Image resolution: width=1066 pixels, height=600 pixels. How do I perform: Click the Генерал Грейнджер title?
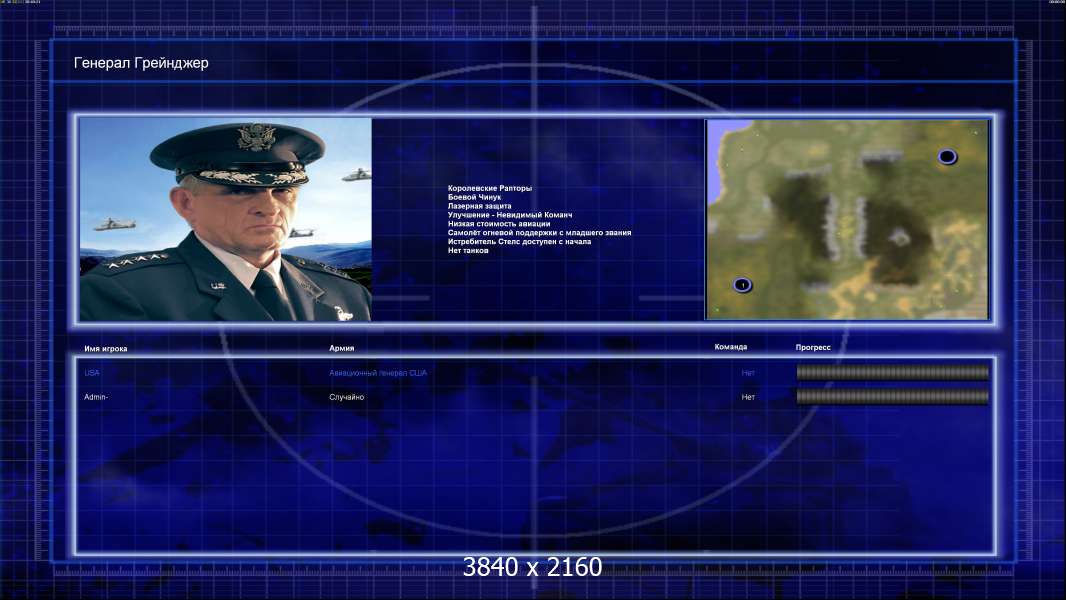click(141, 63)
